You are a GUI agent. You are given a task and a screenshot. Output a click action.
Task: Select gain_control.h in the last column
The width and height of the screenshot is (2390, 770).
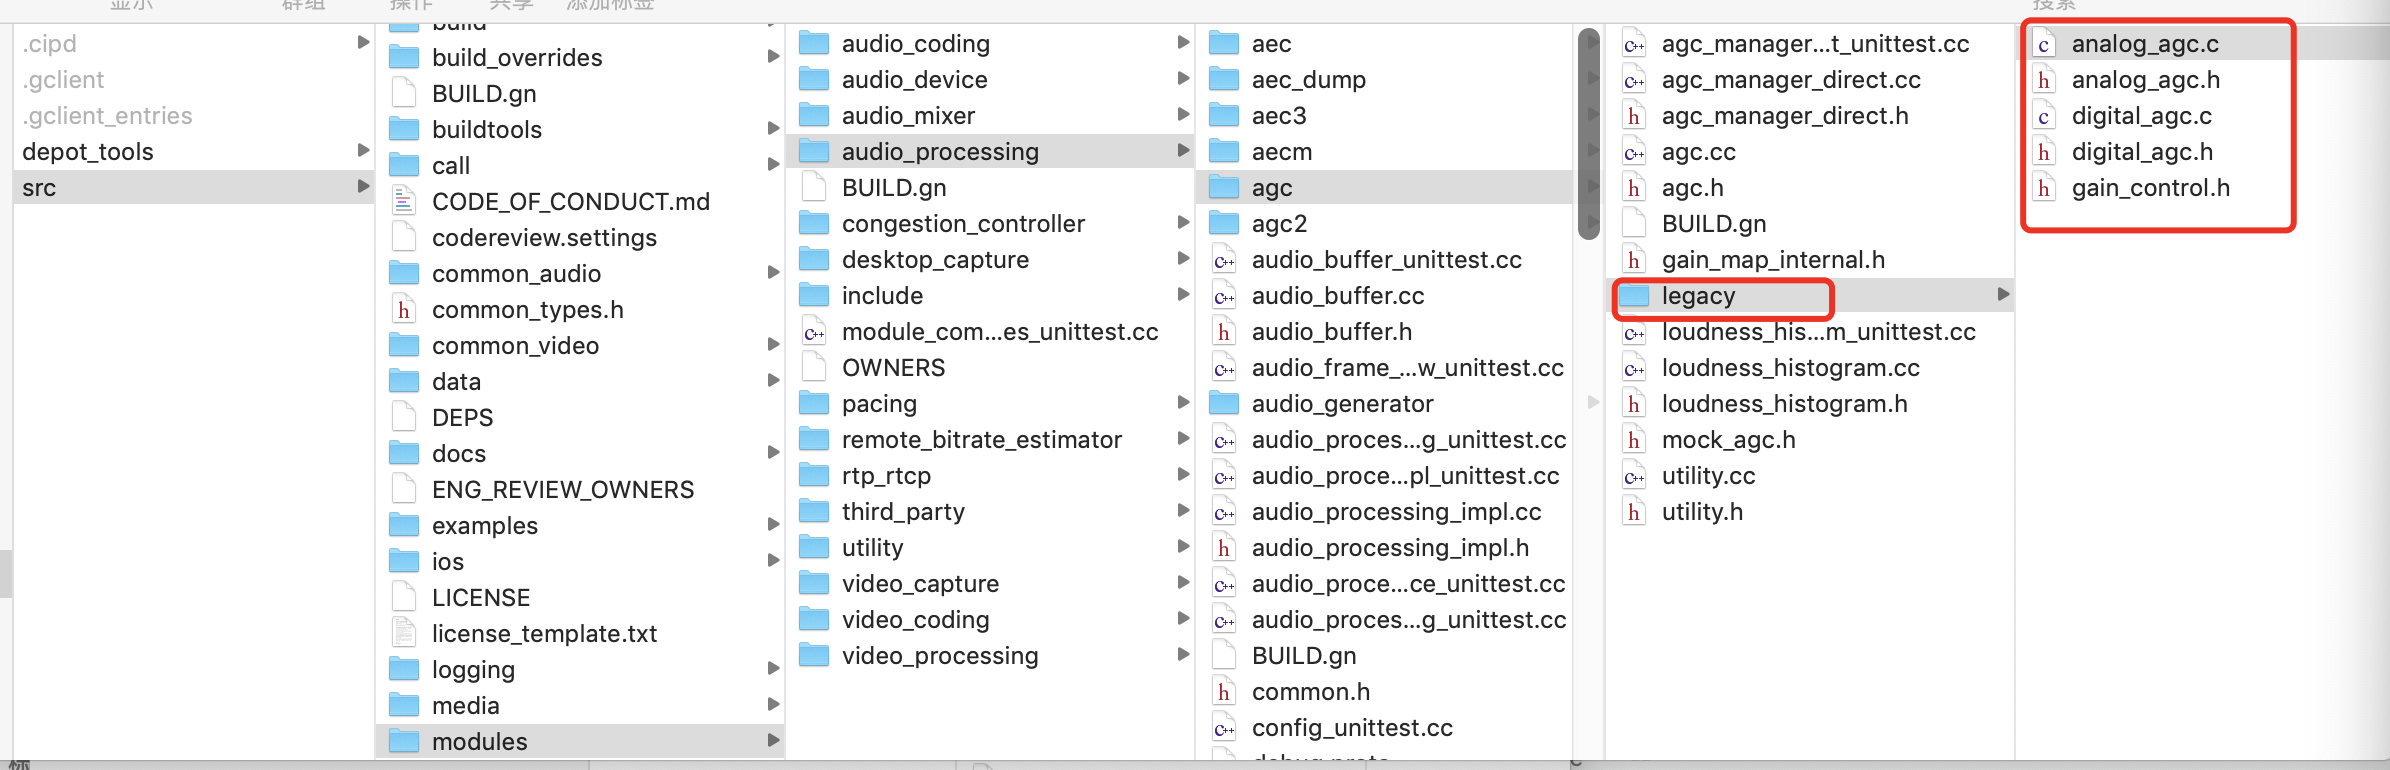click(x=2150, y=188)
